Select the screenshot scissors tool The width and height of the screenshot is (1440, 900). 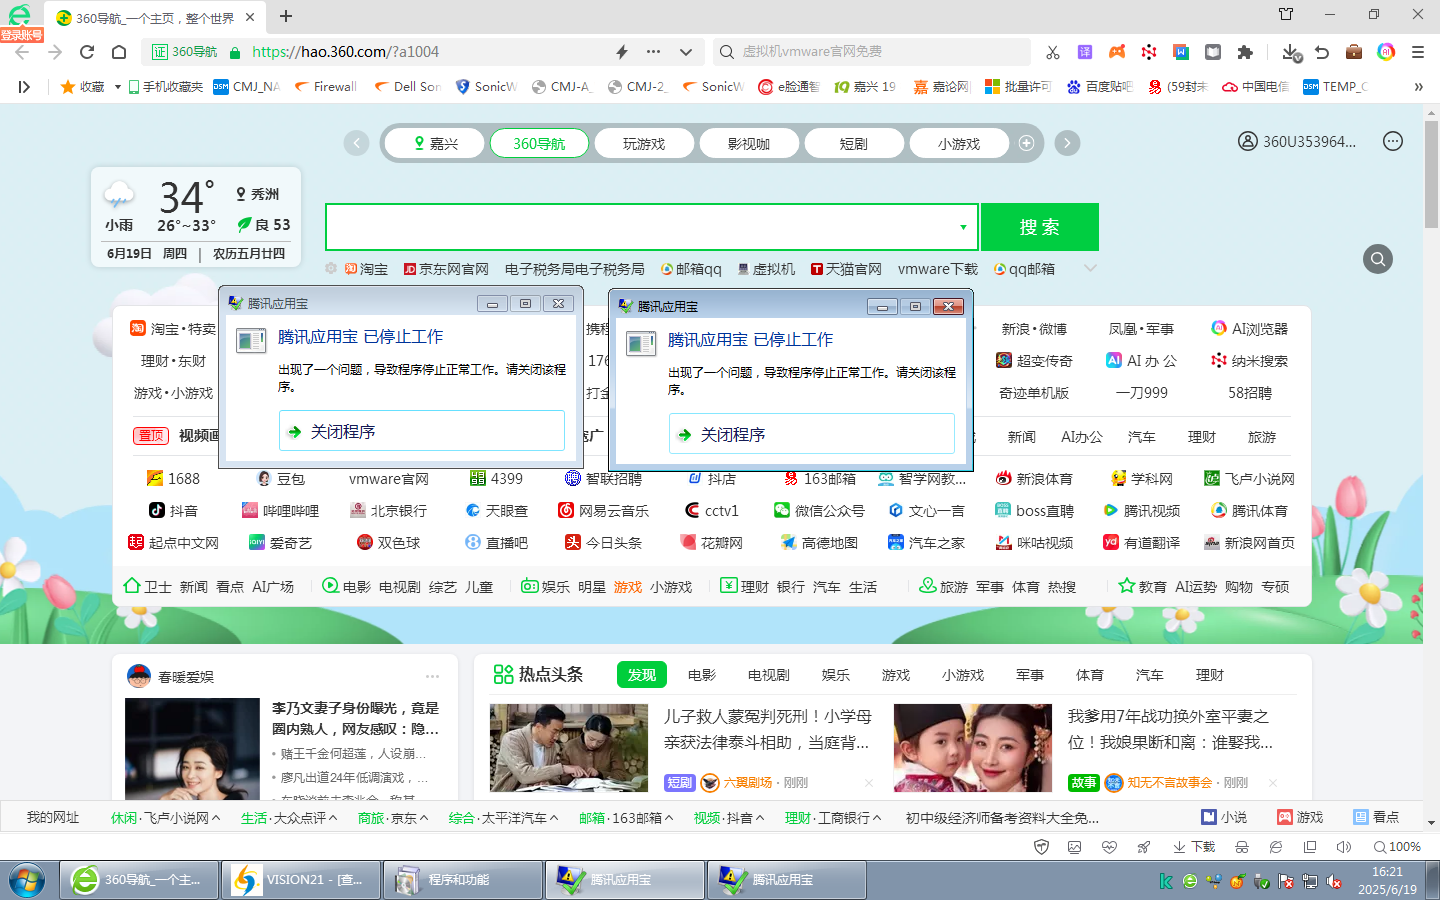click(1053, 51)
